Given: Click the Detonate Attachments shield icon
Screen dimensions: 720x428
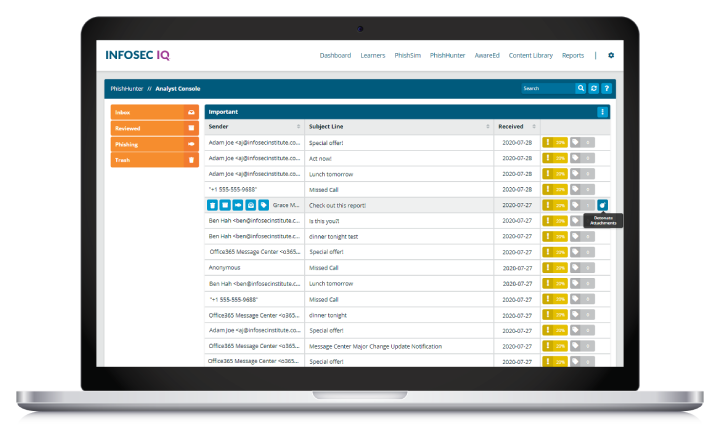Looking at the screenshot, I should coord(602,205).
